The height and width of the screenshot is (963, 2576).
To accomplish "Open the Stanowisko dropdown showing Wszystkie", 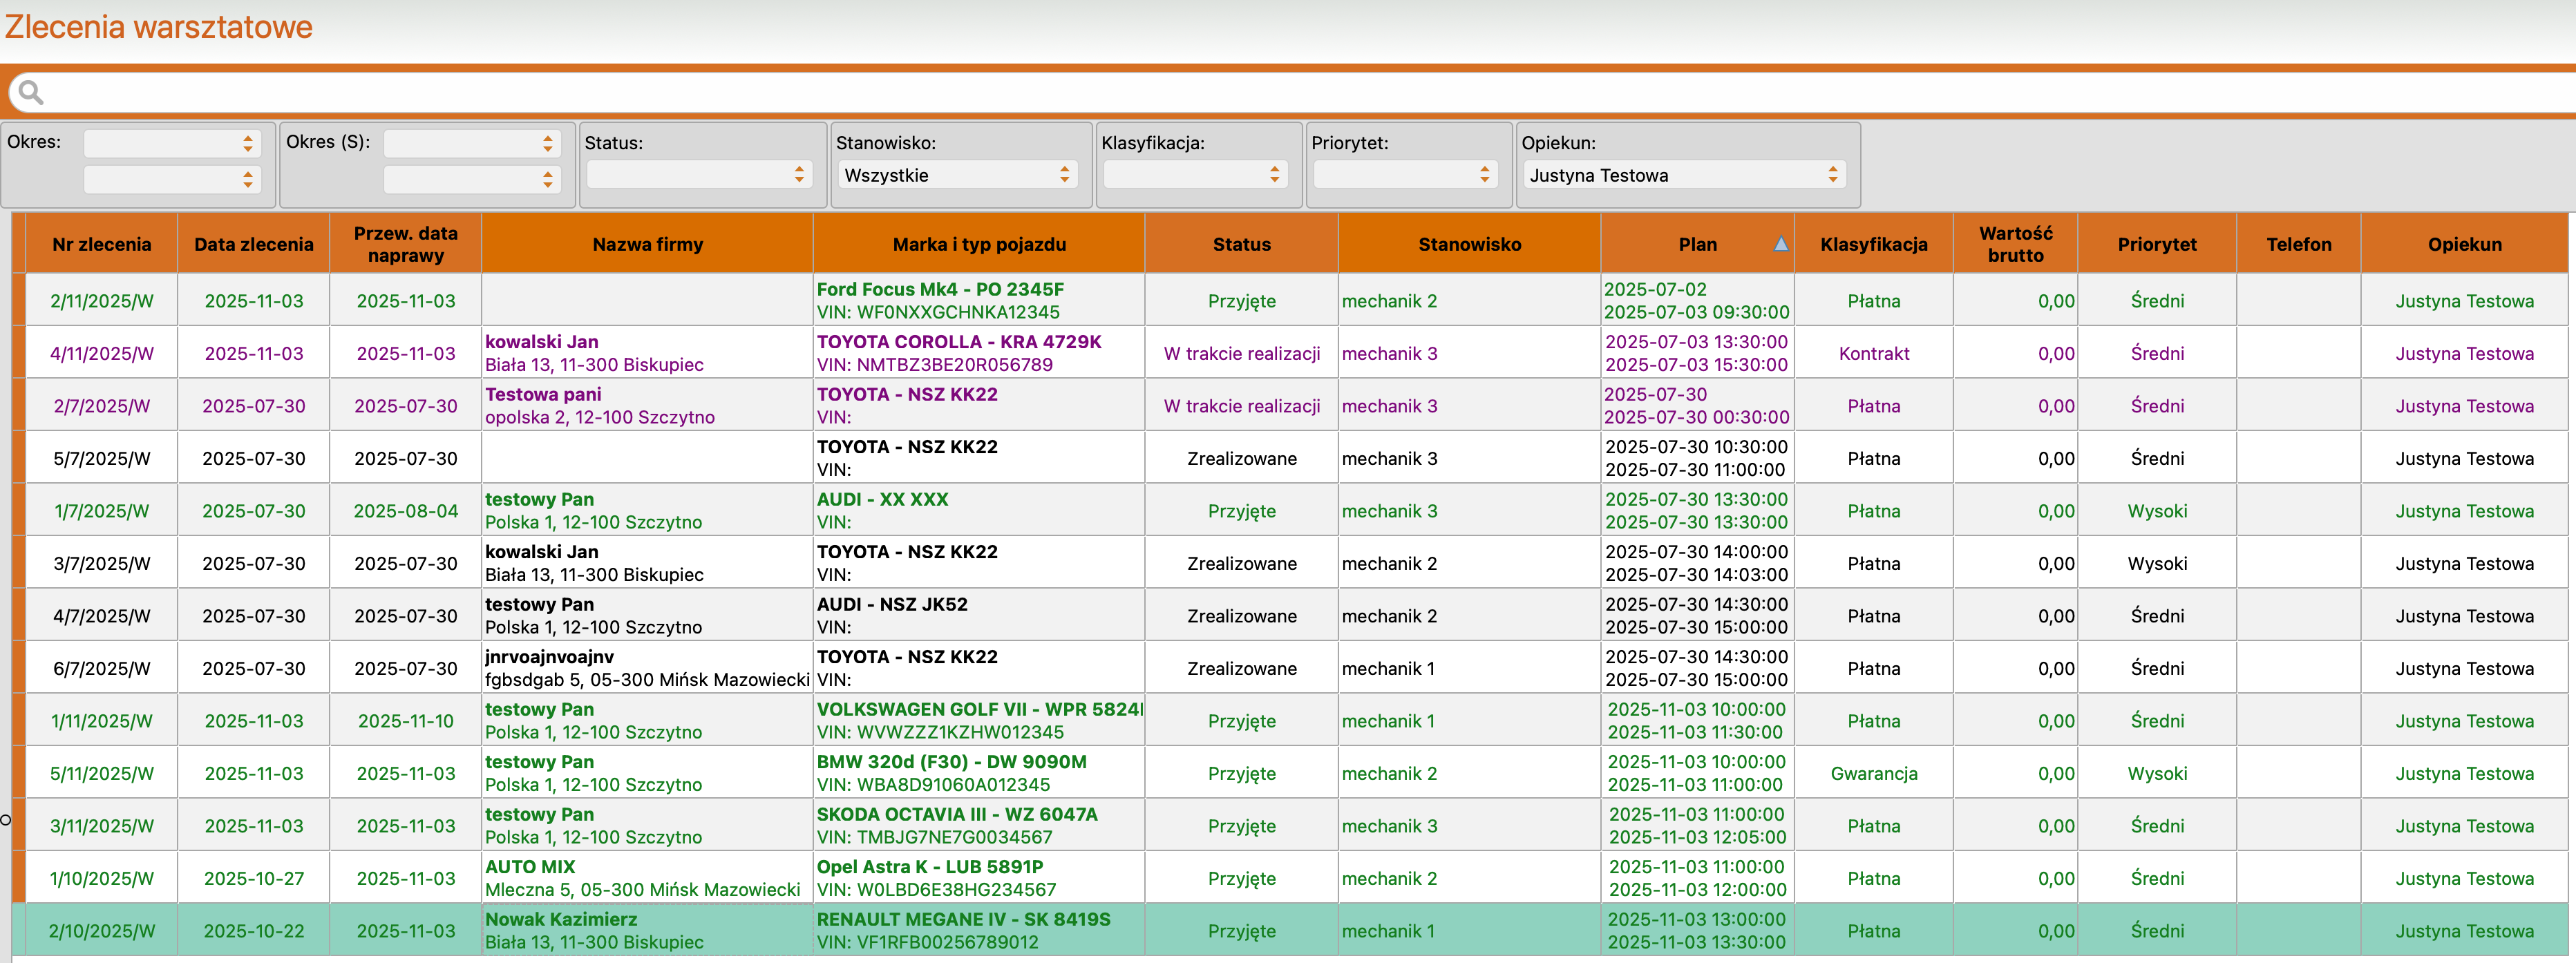I will click(x=956, y=175).
